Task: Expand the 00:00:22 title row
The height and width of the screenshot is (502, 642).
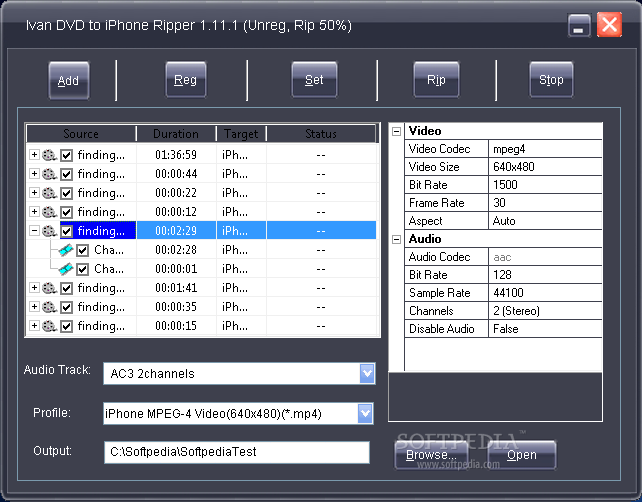Action: pyautogui.click(x=34, y=192)
